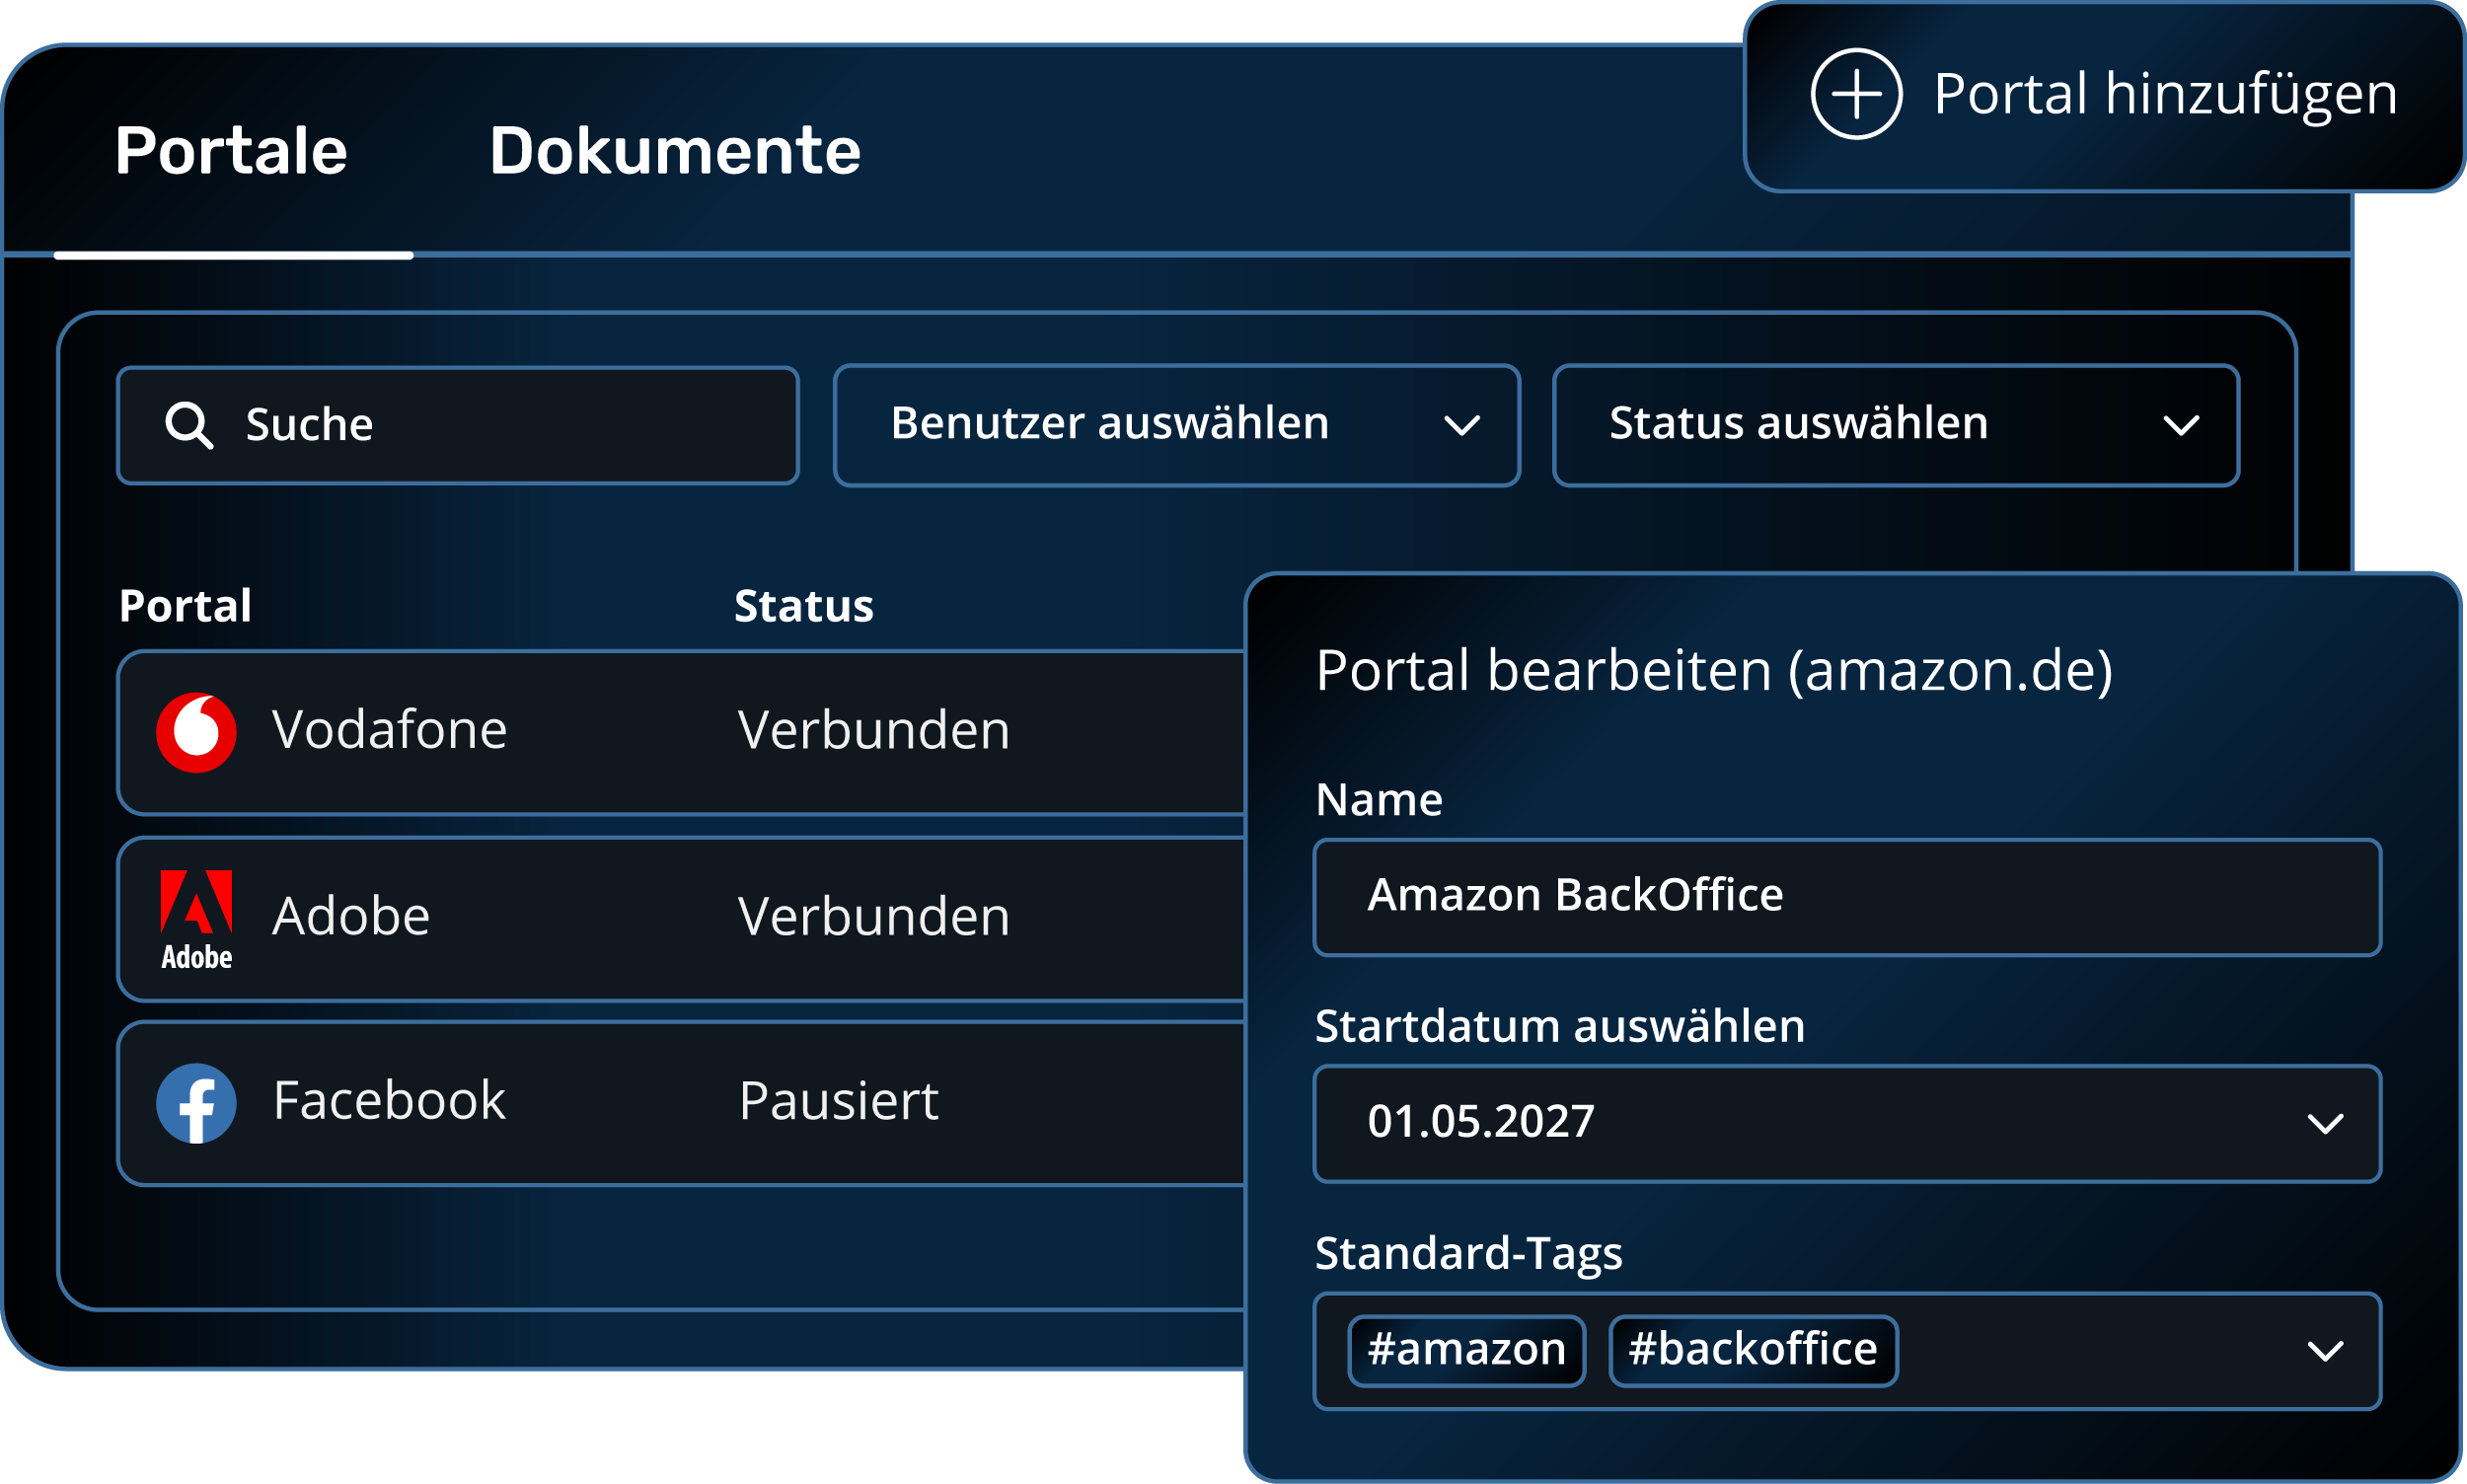Viewport: 2467px width, 1484px height.
Task: Open the Benutzer auswählen dropdown
Action: tap(1177, 425)
